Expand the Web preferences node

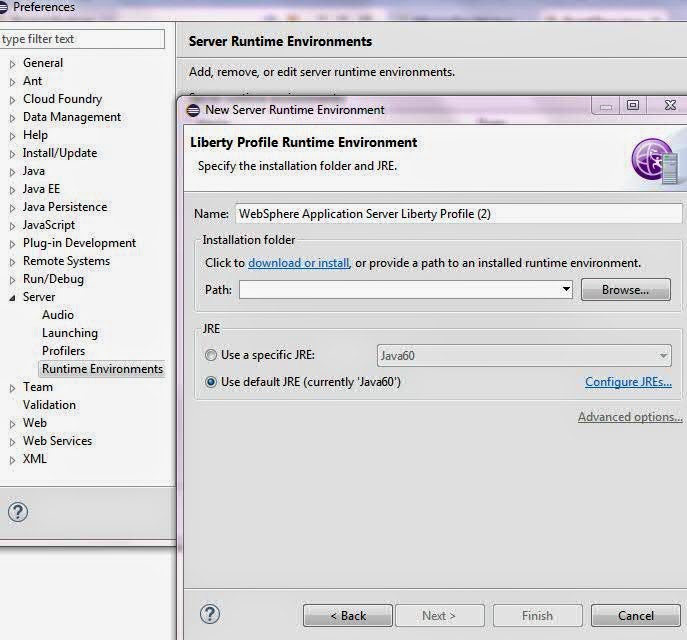[12, 424]
